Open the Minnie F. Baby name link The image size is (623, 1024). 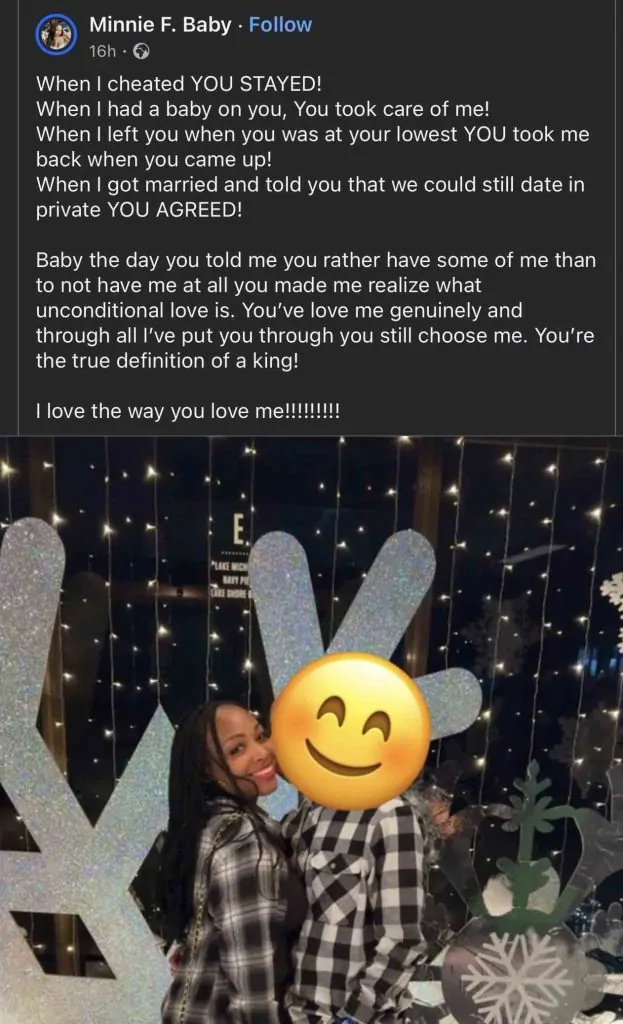(x=160, y=25)
